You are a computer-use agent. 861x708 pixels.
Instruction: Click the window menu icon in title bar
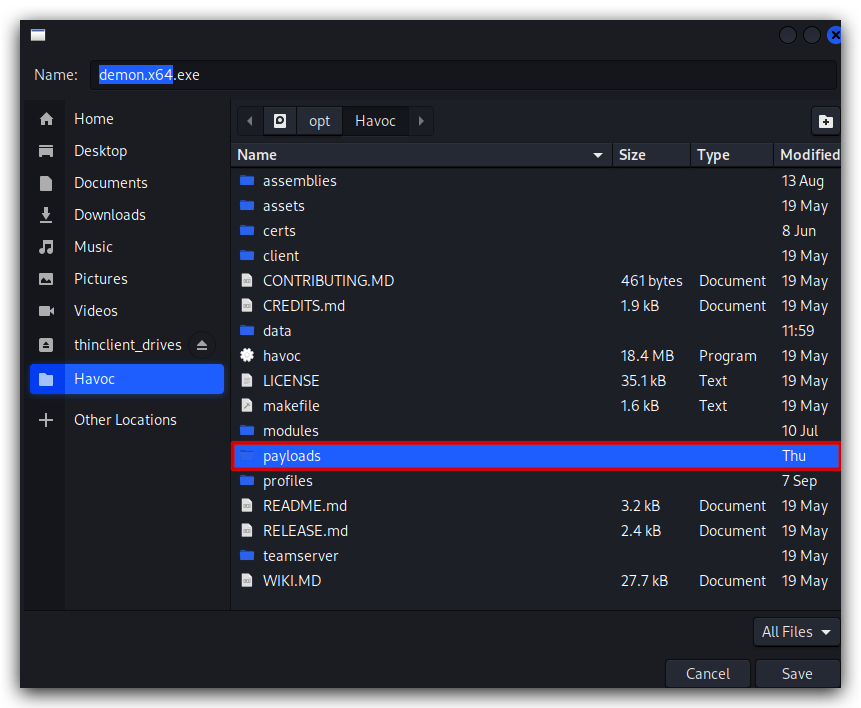point(38,35)
